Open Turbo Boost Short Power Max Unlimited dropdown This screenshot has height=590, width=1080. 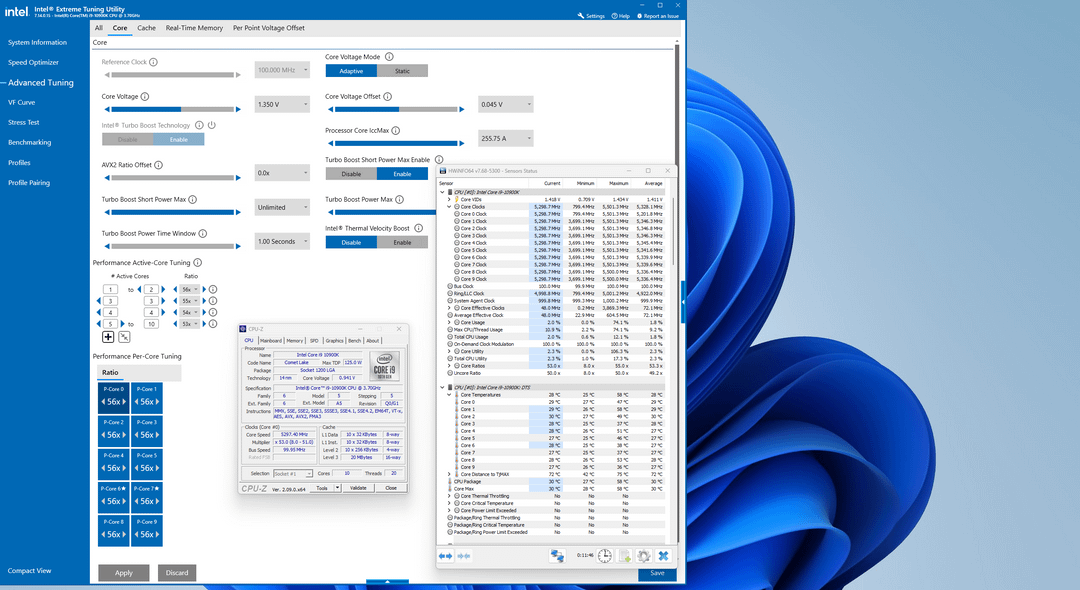282,207
